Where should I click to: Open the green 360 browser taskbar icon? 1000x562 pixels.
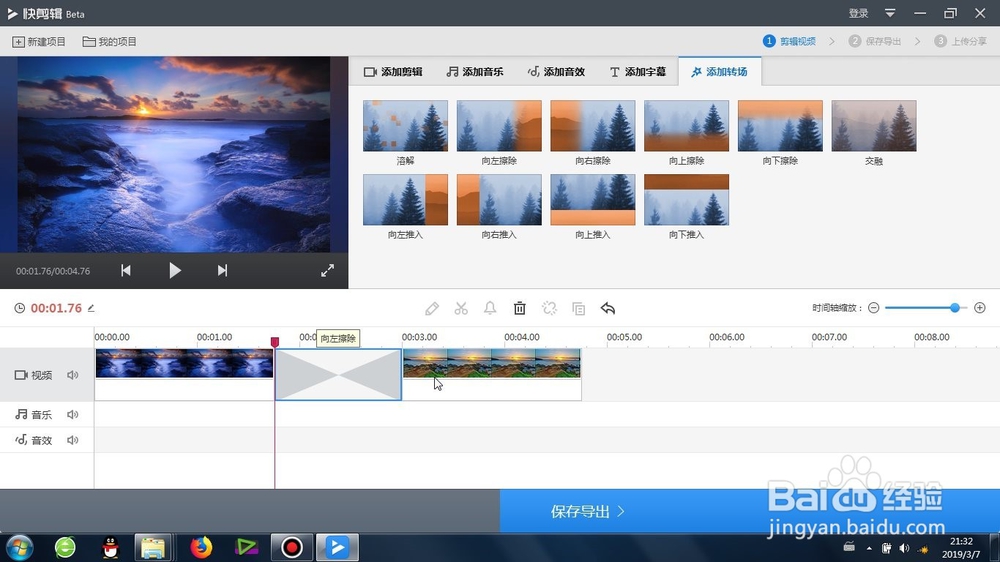(65, 547)
